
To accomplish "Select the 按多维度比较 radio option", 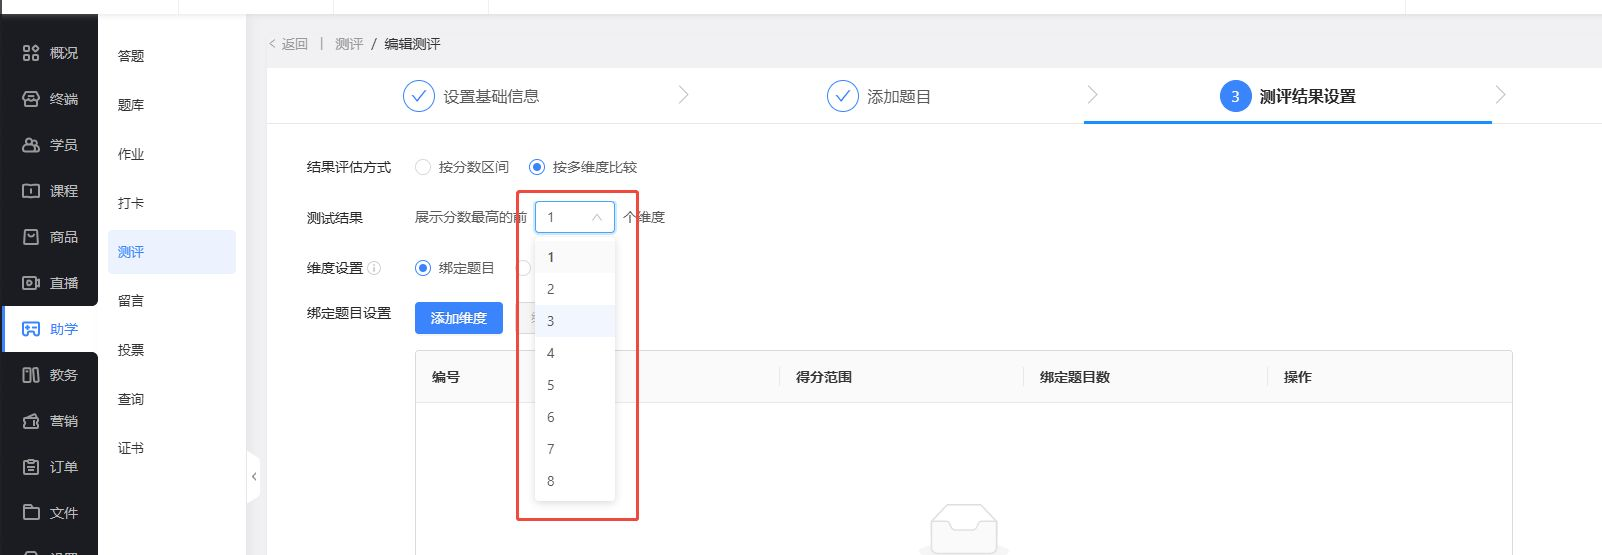I will (537, 167).
